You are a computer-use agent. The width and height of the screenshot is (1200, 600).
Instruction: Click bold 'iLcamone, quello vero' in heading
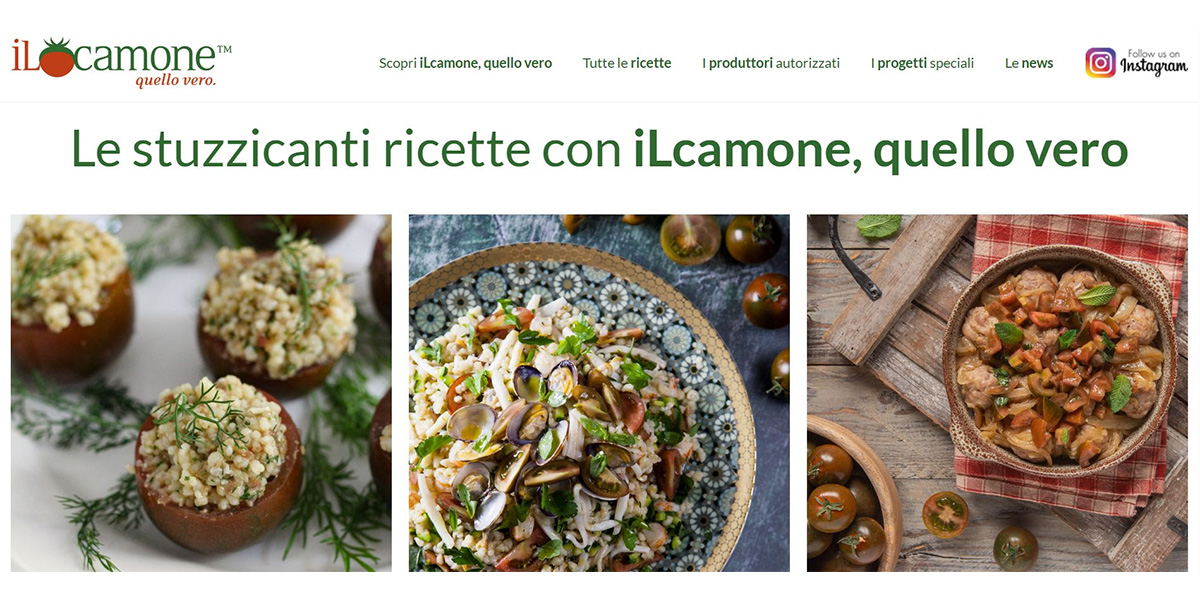[x=881, y=149]
